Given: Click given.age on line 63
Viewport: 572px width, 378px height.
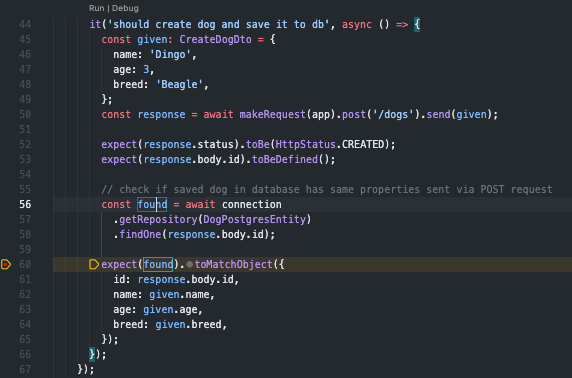Looking at the screenshot, I should (170, 309).
